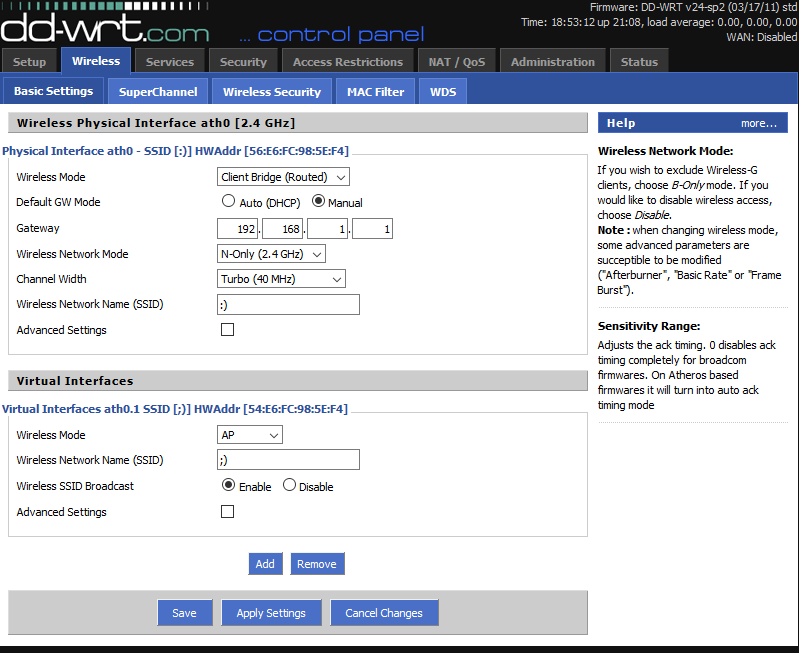This screenshot has width=799, height=653.
Task: Click ath0 SSID input field
Action: (288, 305)
